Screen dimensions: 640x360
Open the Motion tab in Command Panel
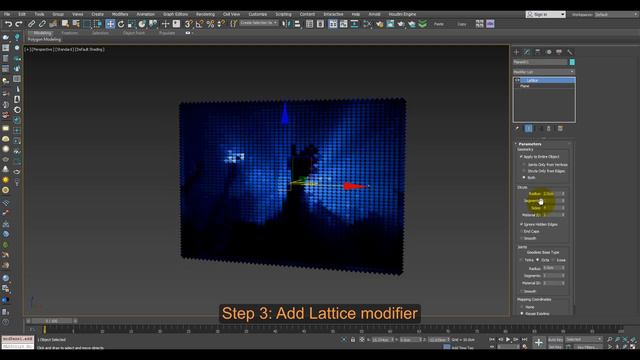click(x=549, y=52)
